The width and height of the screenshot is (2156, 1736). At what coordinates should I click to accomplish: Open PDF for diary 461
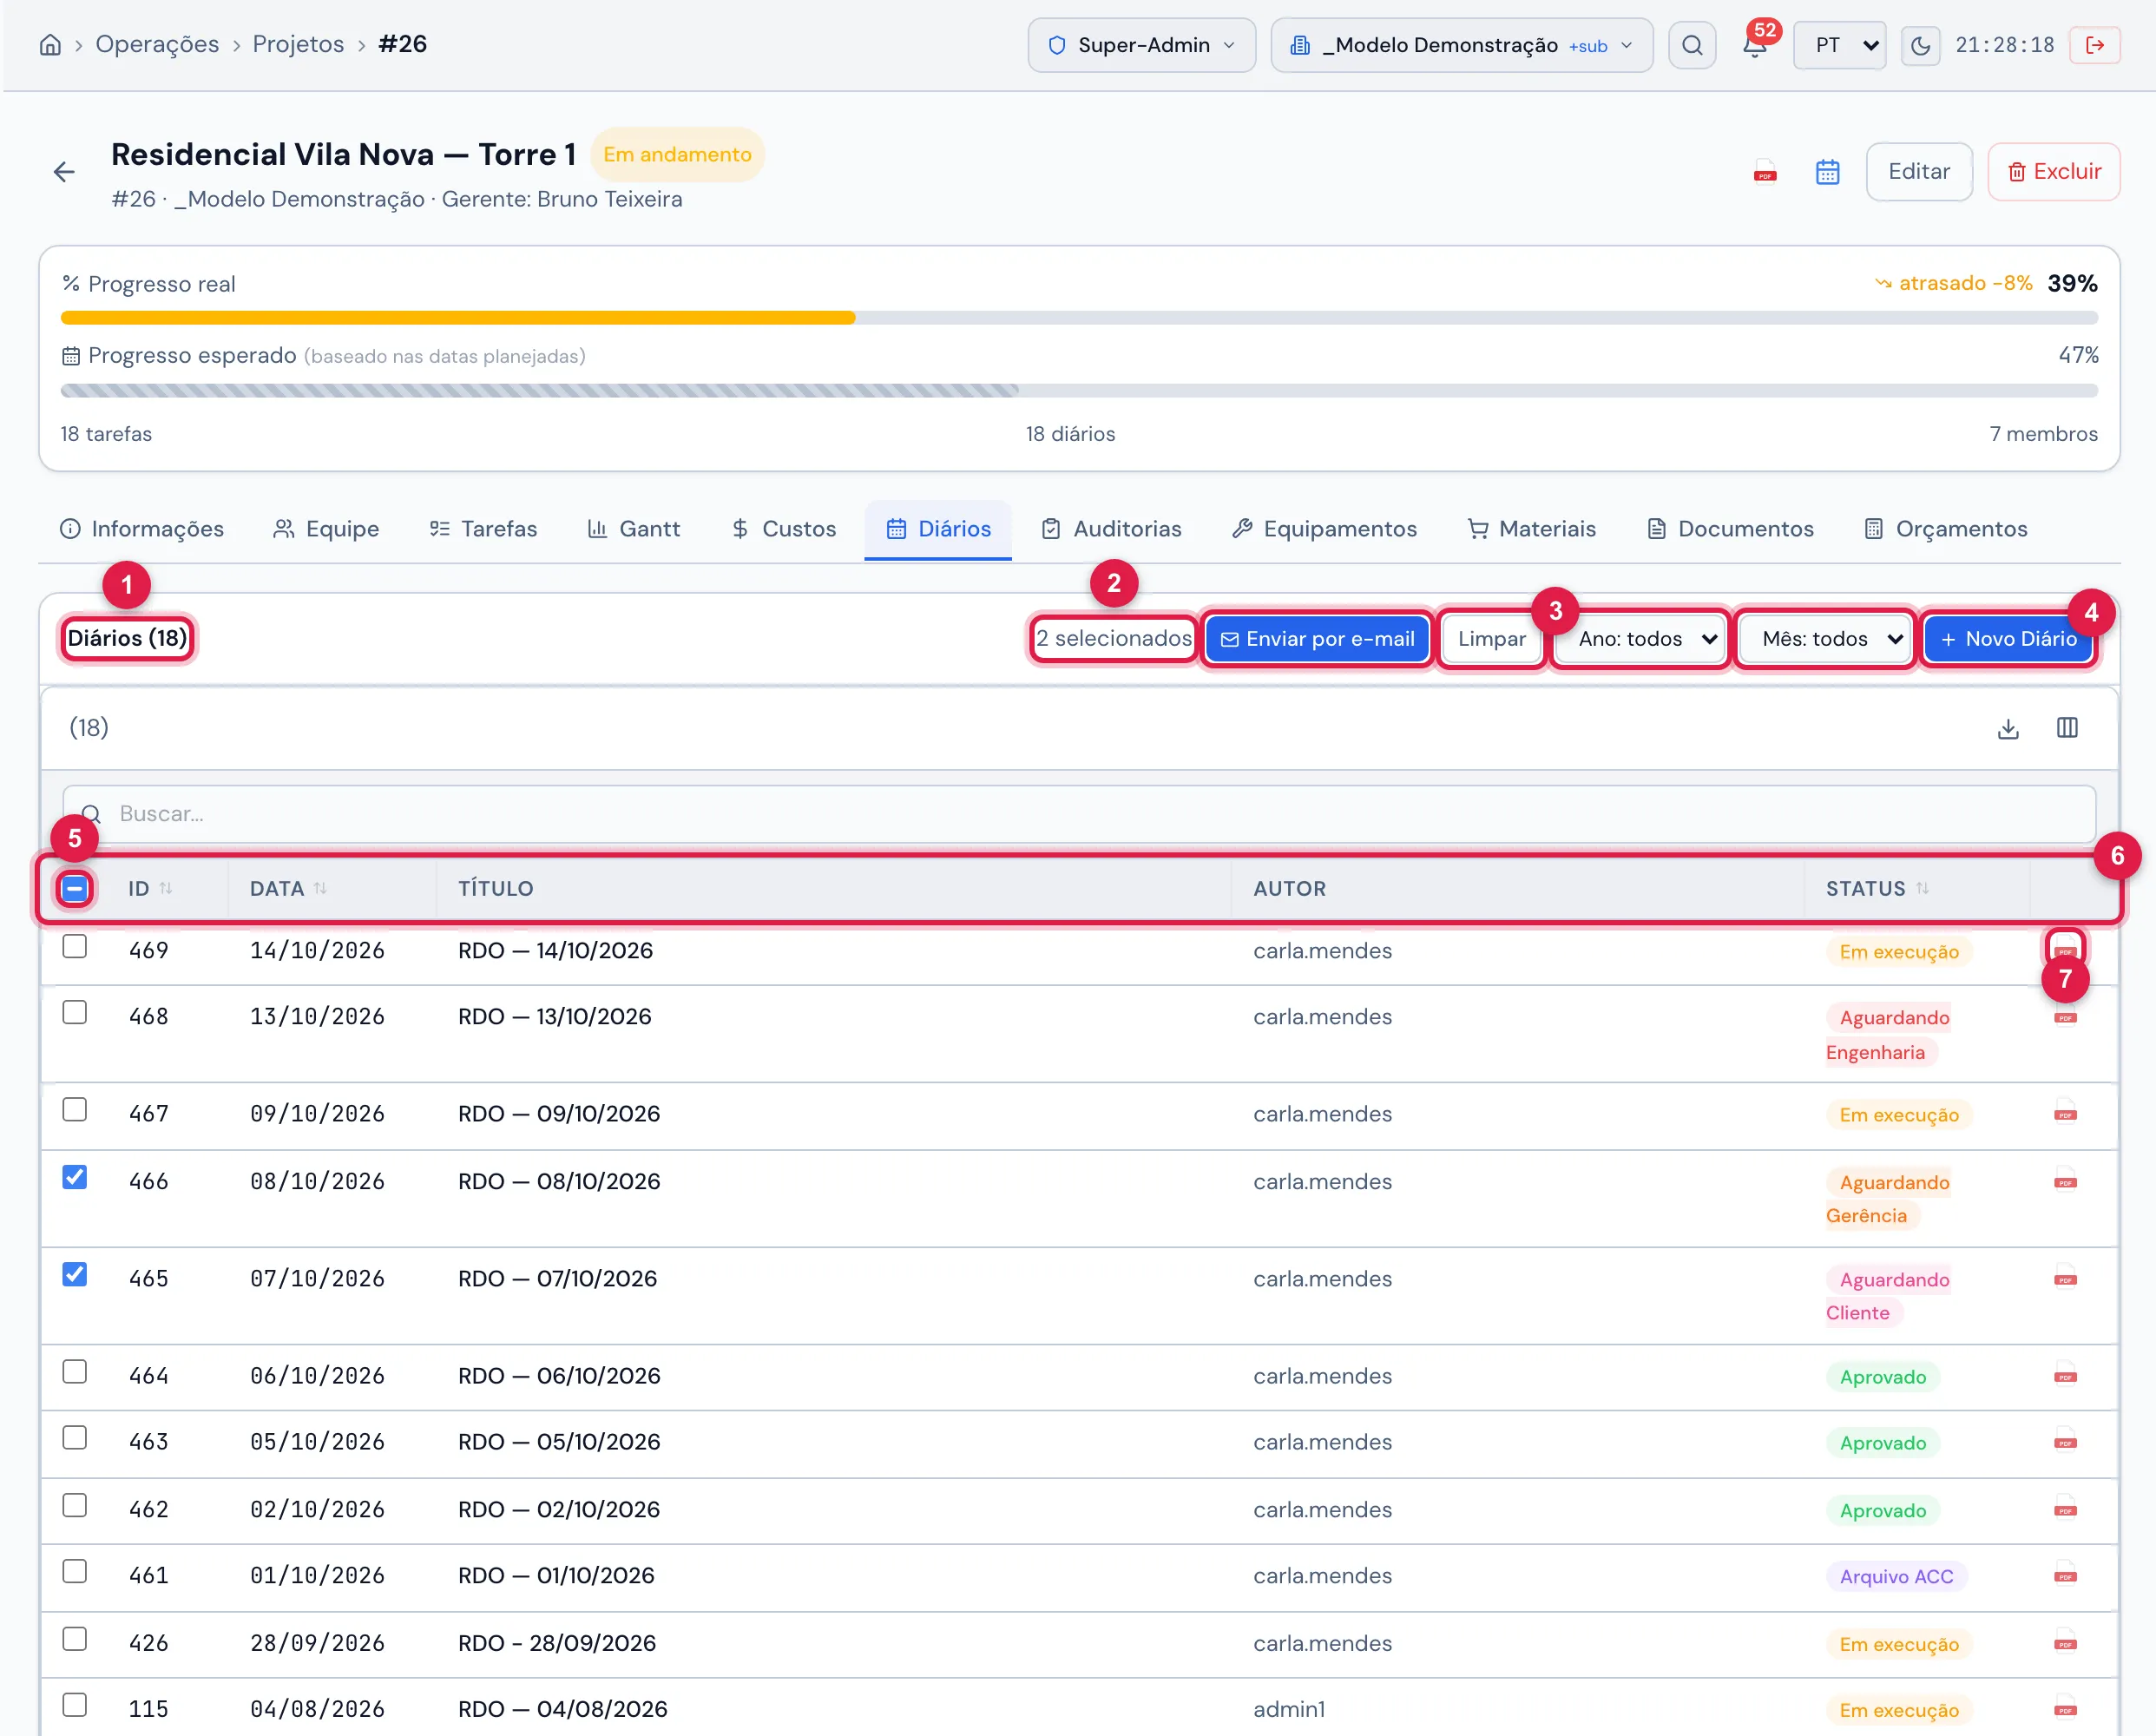point(2065,1575)
